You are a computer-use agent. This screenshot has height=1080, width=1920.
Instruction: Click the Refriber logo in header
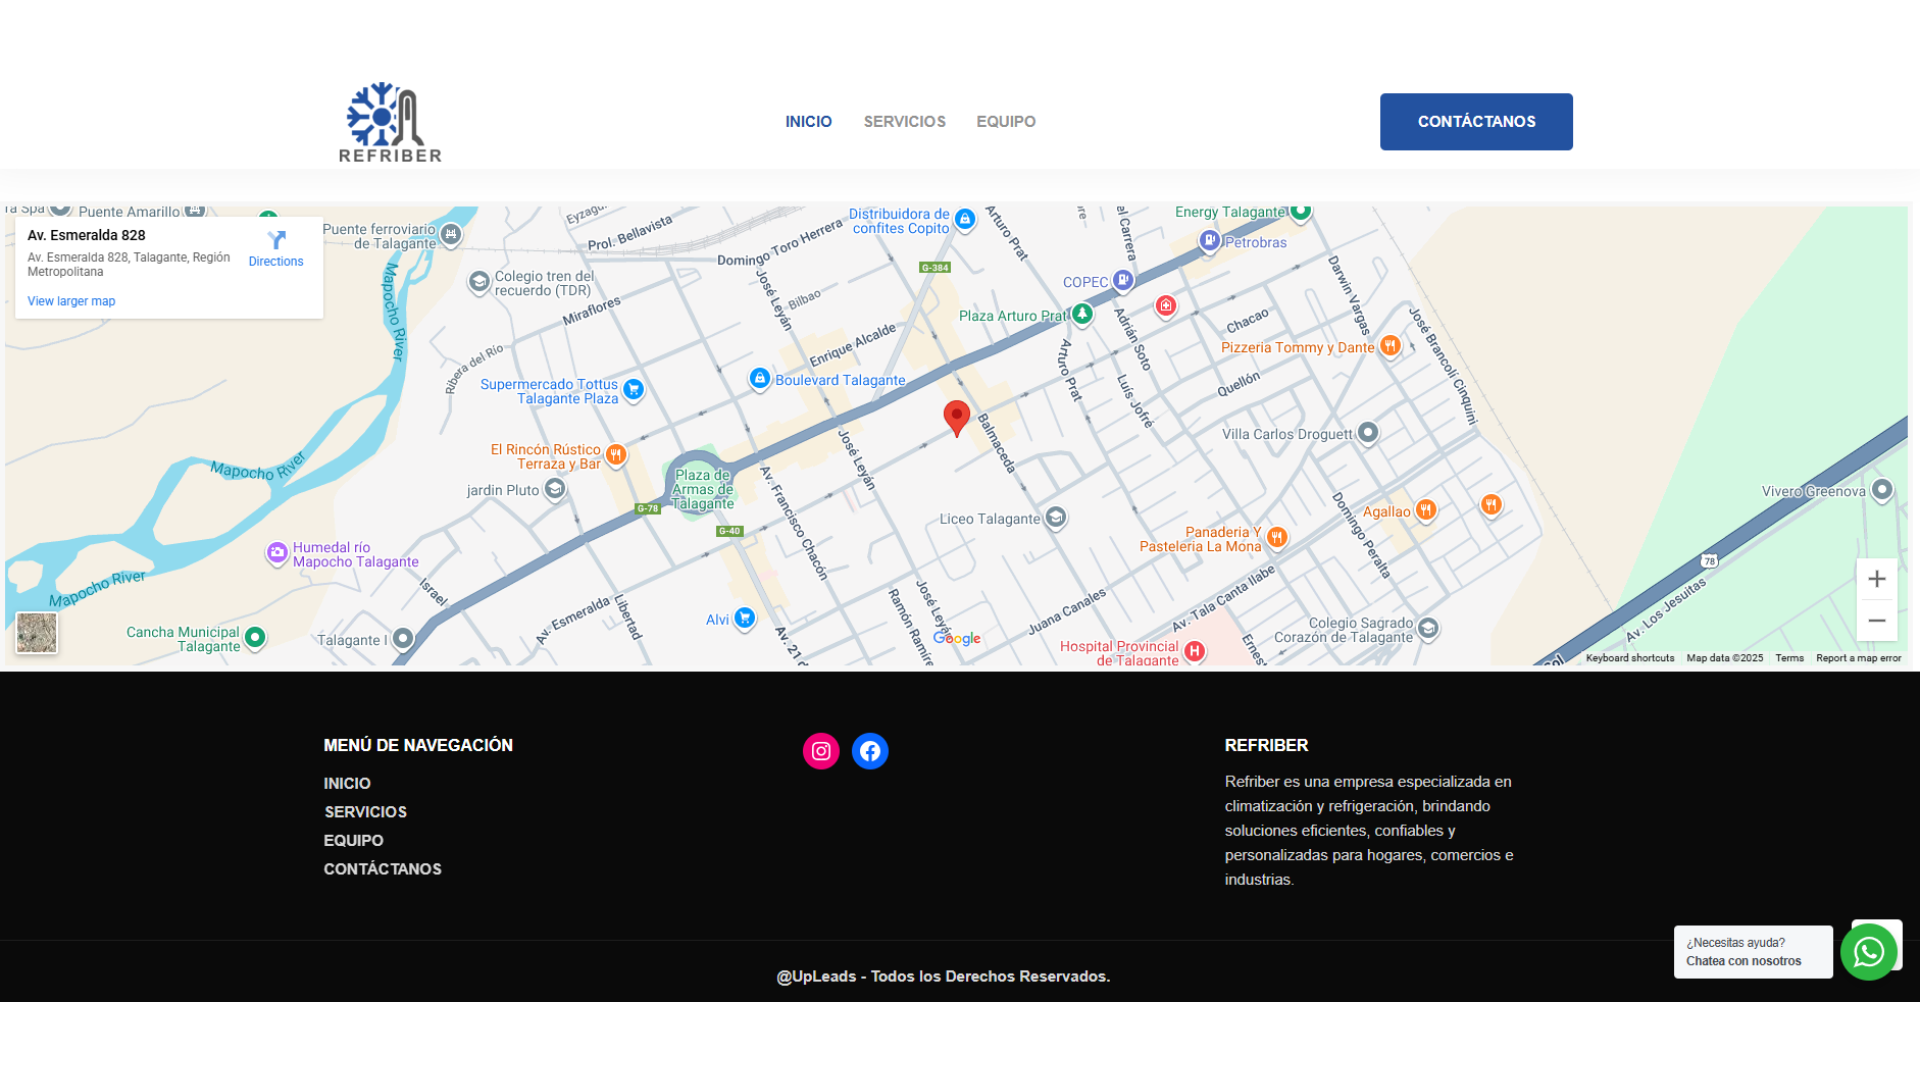click(390, 122)
